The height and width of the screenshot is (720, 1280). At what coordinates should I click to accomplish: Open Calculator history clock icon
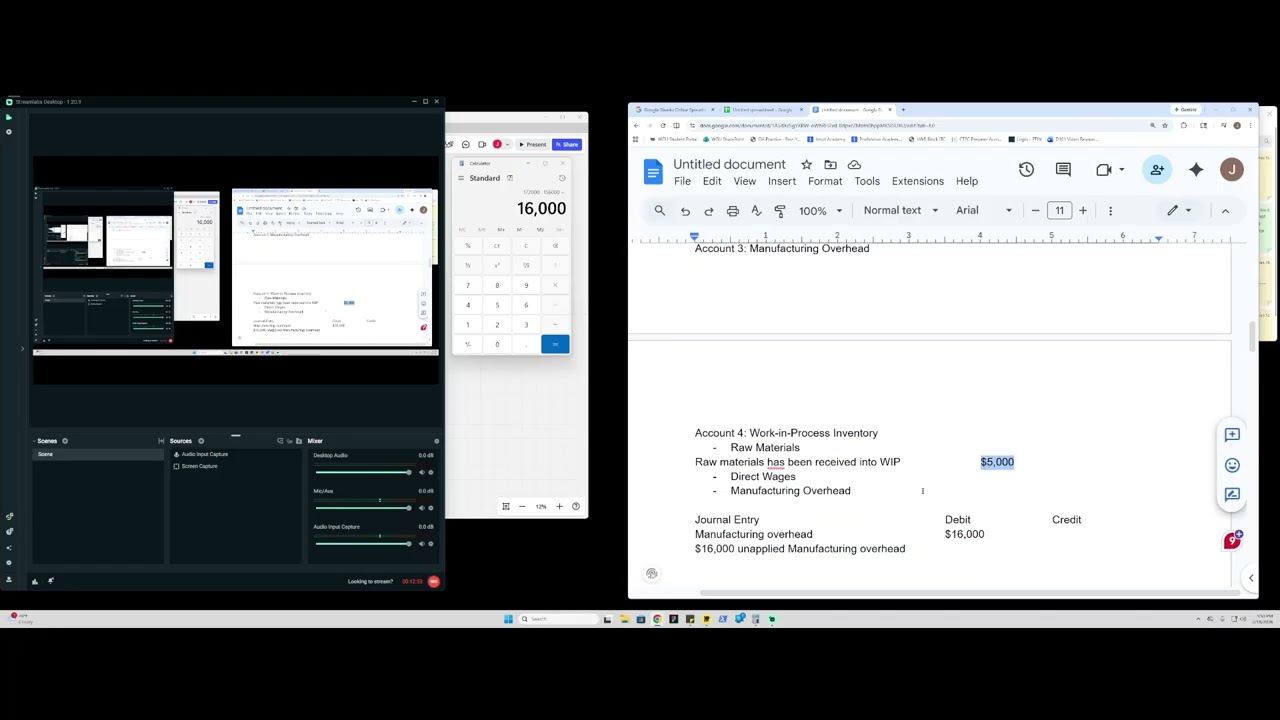(x=562, y=178)
